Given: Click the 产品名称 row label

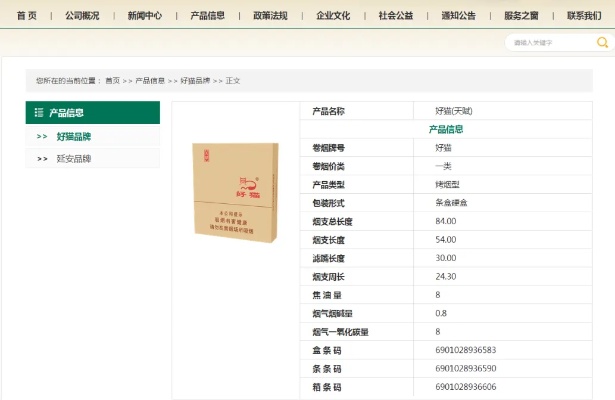Looking at the screenshot, I should [329, 111].
